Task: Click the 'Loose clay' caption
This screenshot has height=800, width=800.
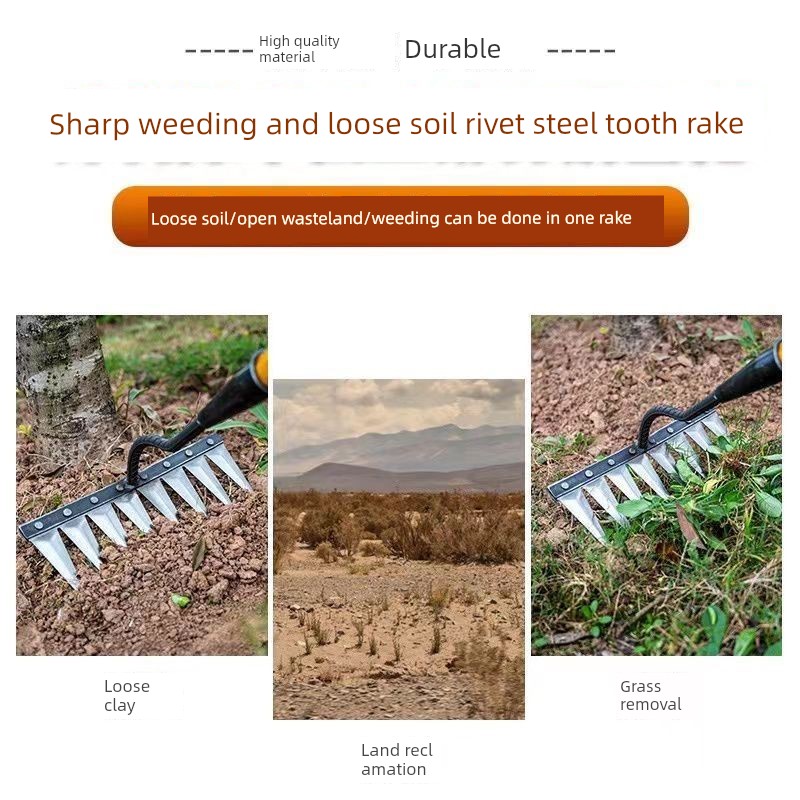Action: 127,695
